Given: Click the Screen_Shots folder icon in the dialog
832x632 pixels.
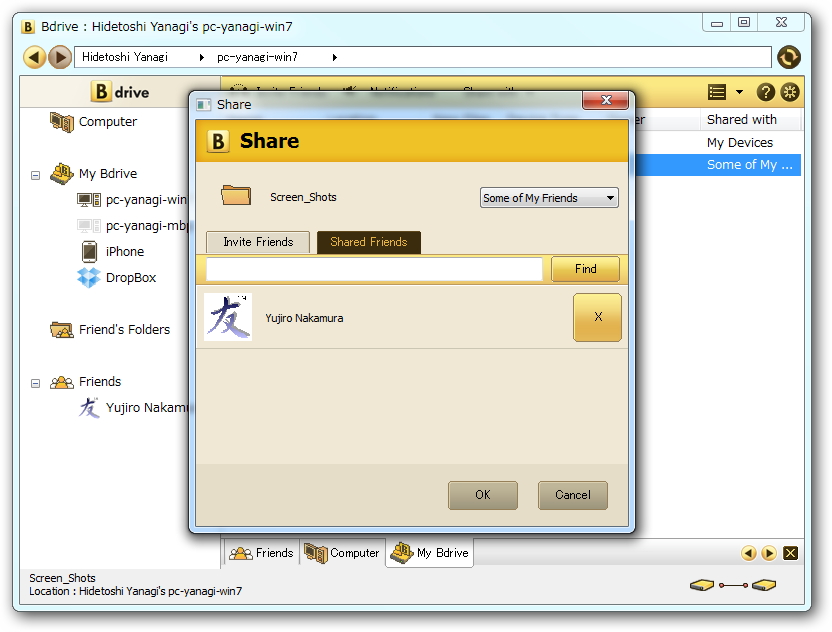Looking at the screenshot, I should 236,195.
